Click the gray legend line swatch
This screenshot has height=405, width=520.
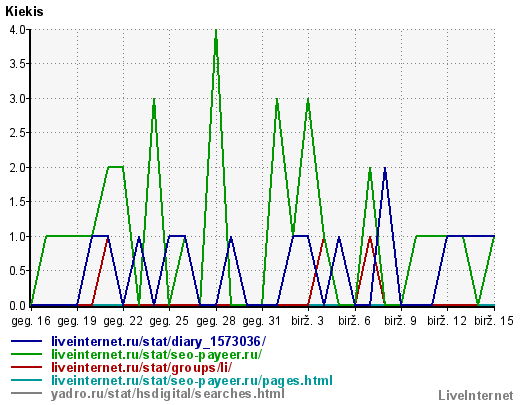[26, 393]
